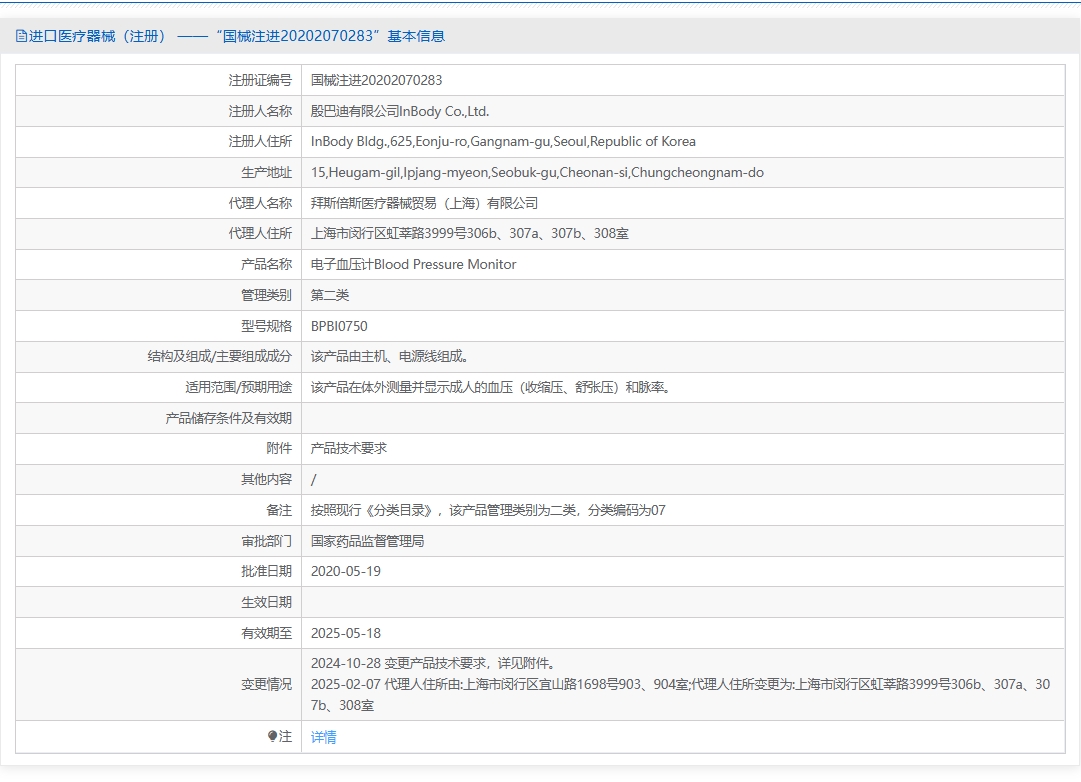This screenshot has height=782, width=1081.
Task: Click the 变更情况 label
Action: click(x=266, y=684)
